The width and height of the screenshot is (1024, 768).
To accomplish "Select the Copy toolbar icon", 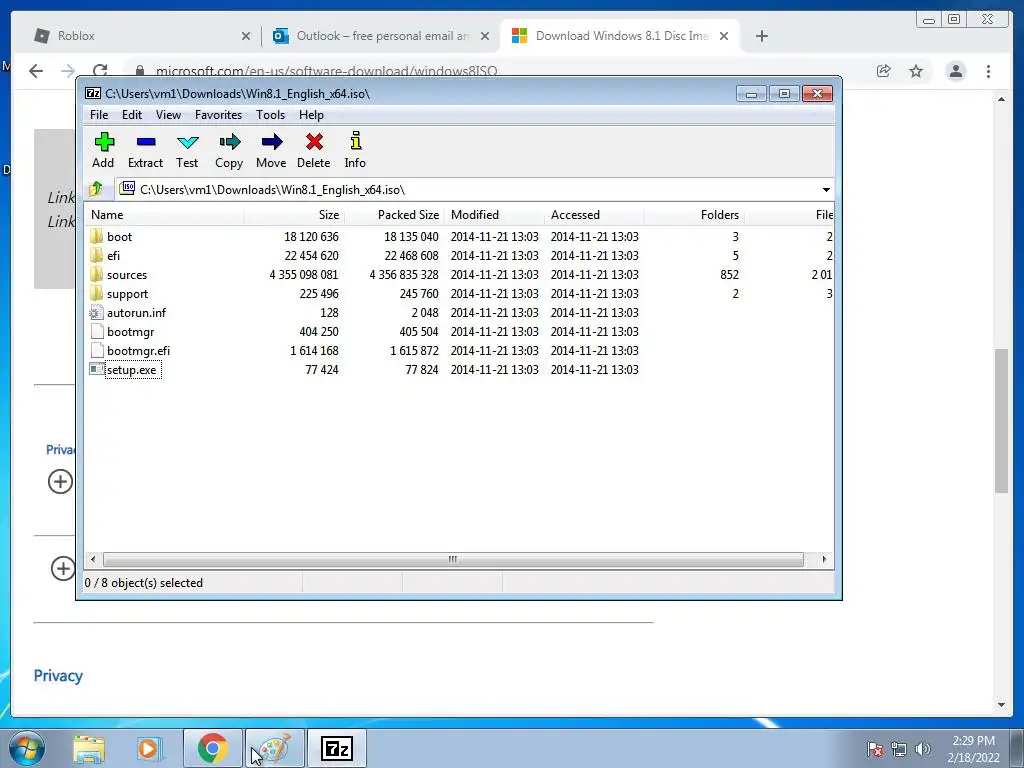I will (x=230, y=142).
